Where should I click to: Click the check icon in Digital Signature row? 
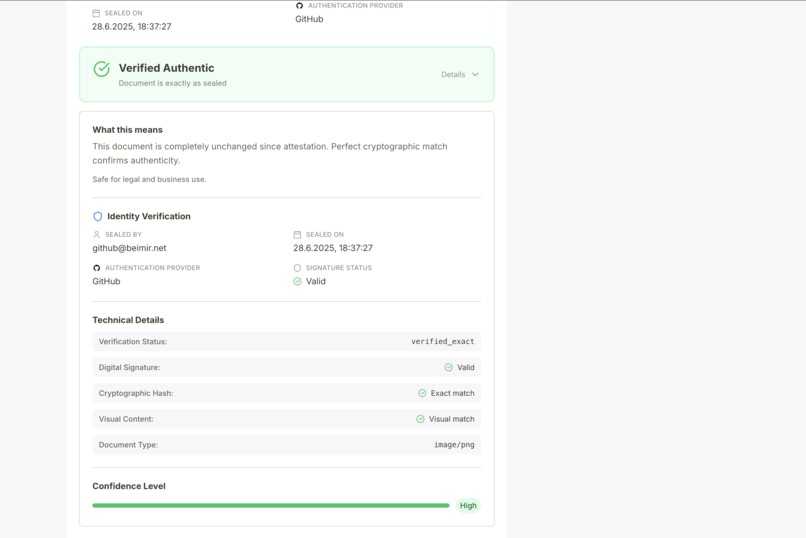tap(449, 367)
